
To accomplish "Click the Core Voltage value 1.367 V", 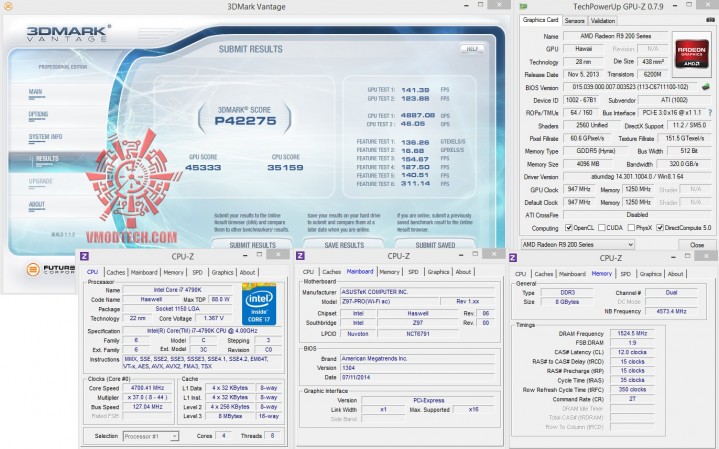I will 213,318.
